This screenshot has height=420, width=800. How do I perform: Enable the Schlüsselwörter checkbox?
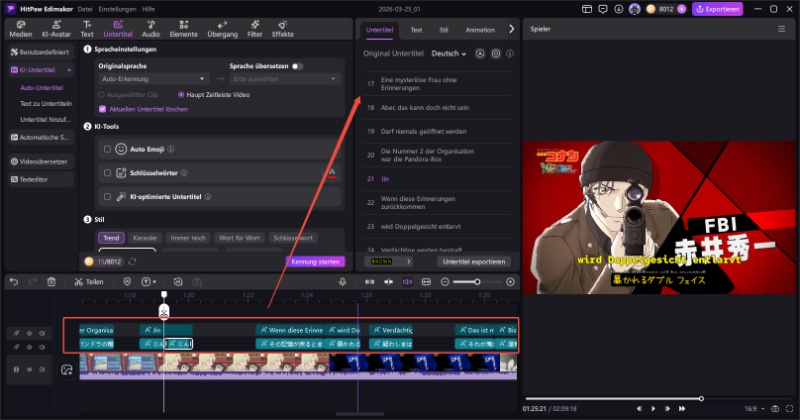click(x=107, y=173)
